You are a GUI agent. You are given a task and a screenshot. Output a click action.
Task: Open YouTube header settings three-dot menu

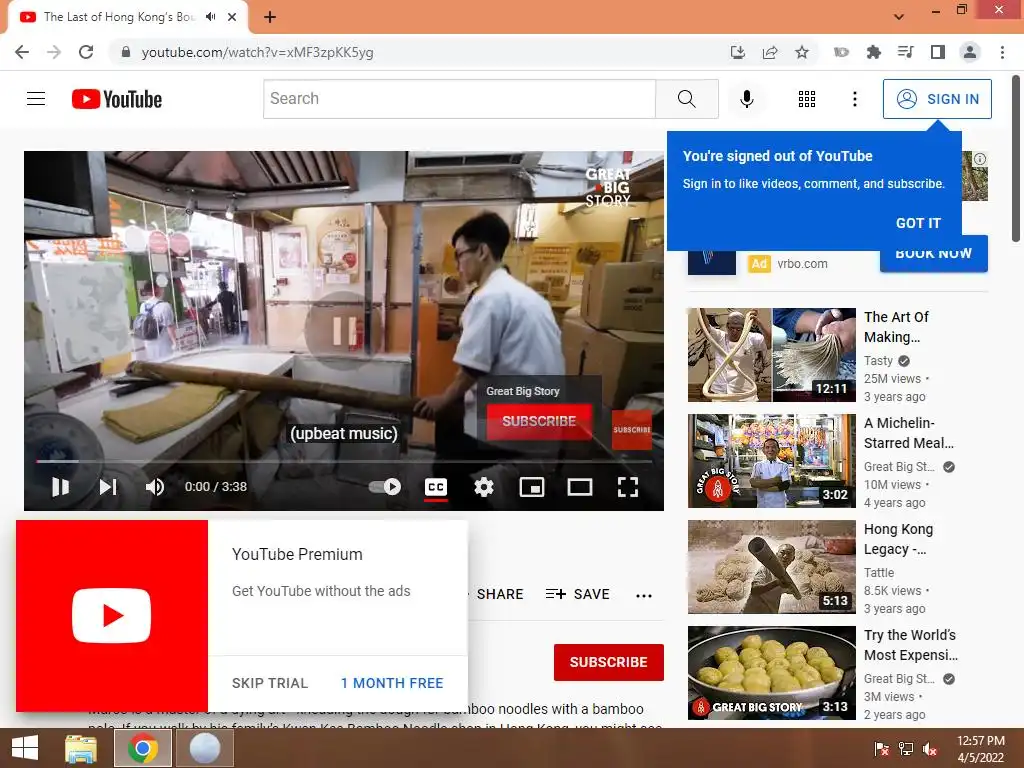854,99
